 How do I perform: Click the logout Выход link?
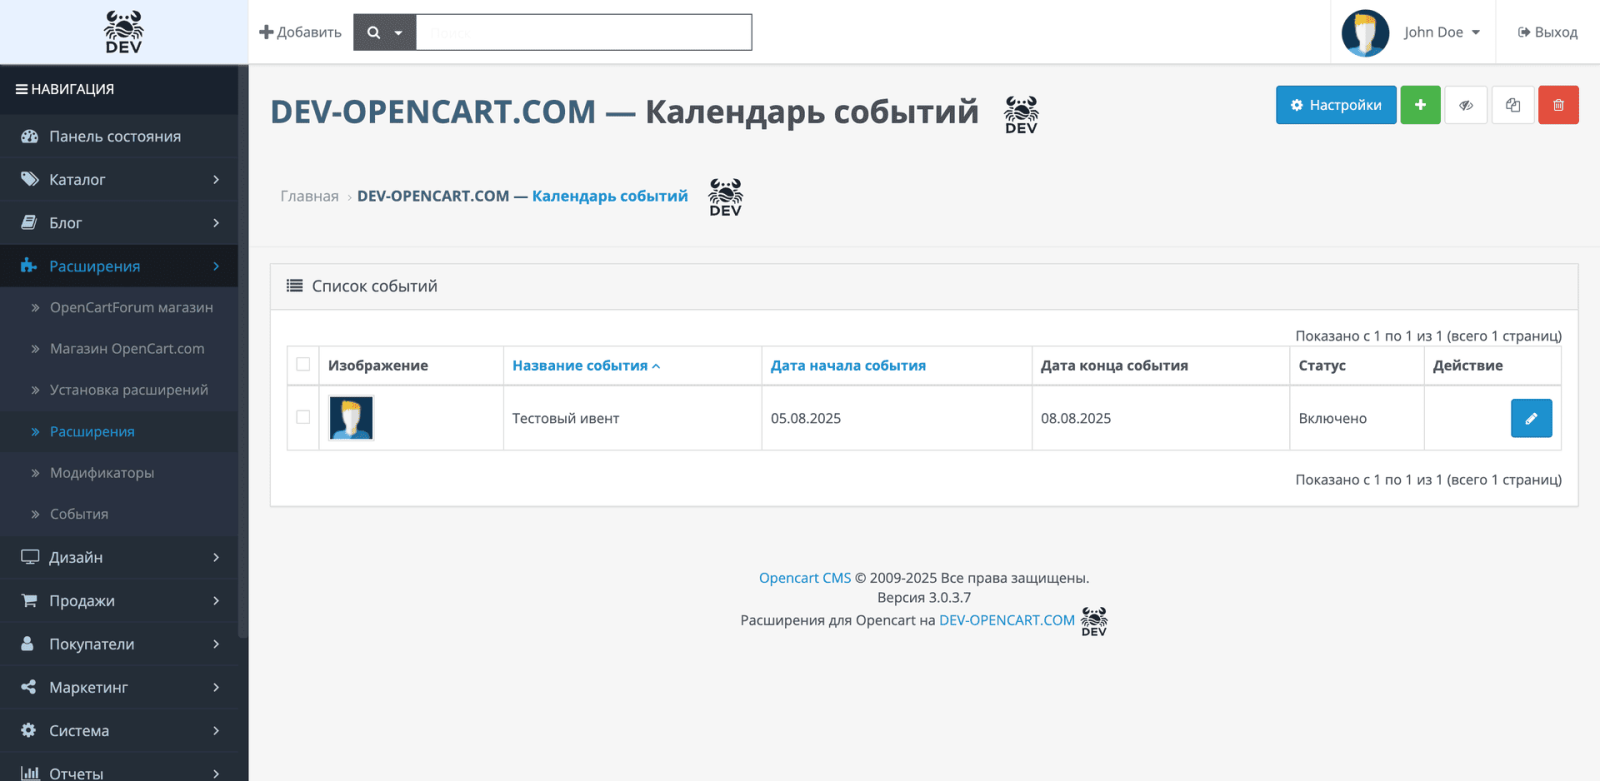(x=1547, y=32)
